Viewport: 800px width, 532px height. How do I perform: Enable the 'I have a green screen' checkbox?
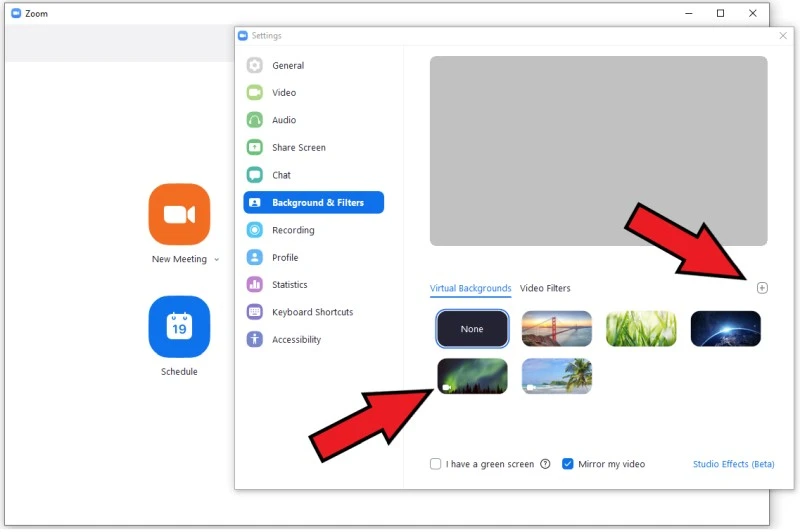(435, 464)
